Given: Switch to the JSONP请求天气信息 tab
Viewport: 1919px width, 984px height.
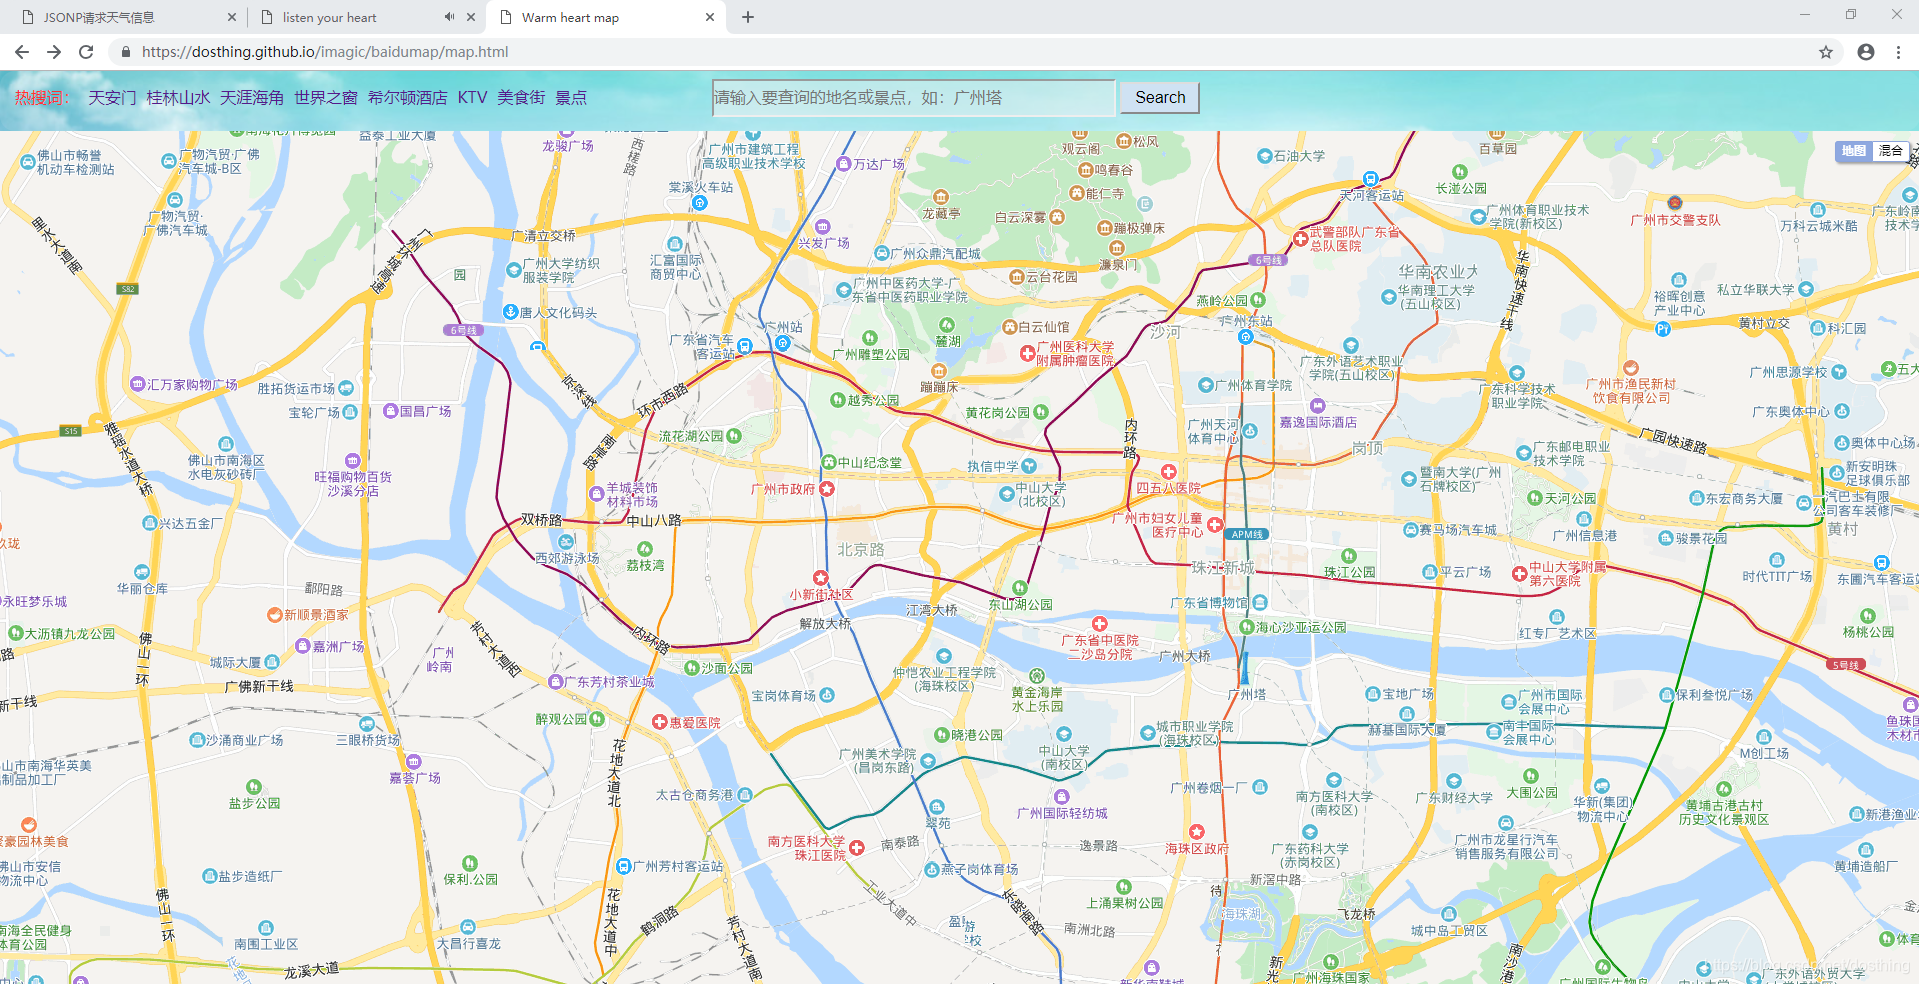Looking at the screenshot, I should coord(127,17).
